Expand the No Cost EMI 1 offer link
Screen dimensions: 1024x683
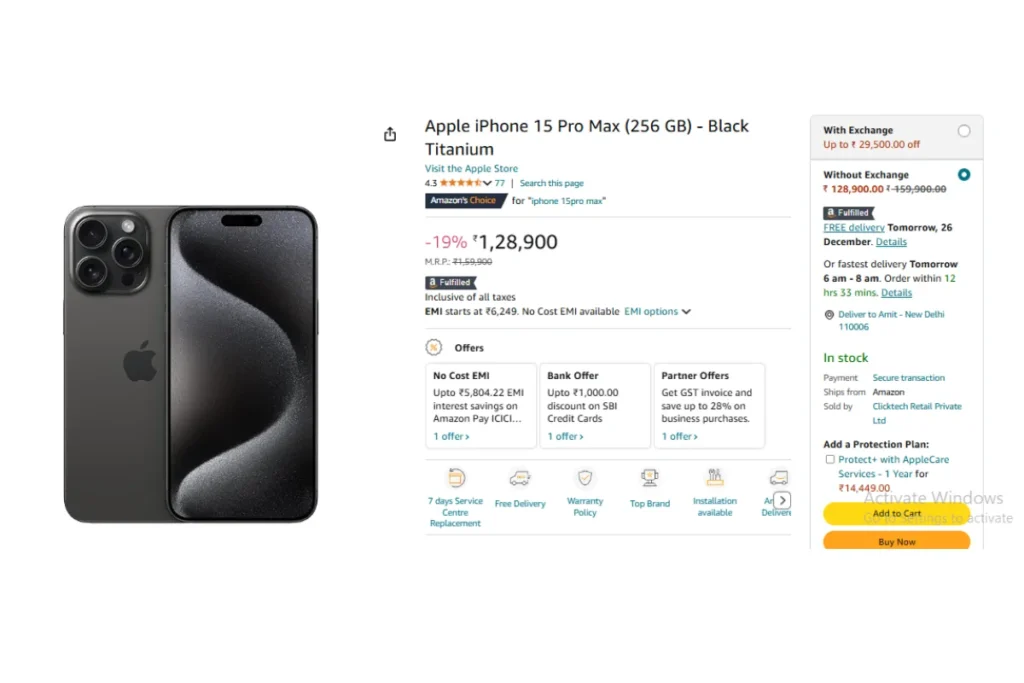451,436
